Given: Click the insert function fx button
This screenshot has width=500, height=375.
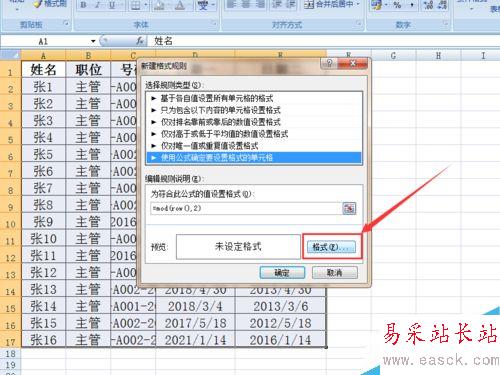Looking at the screenshot, I should pyautogui.click(x=140, y=41).
